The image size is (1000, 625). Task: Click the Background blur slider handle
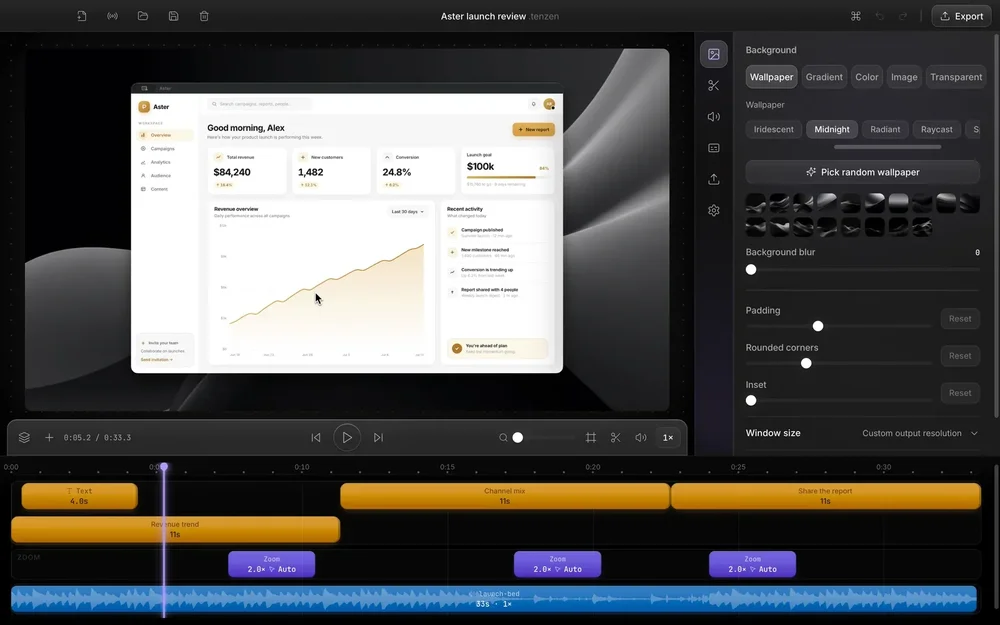(x=751, y=270)
